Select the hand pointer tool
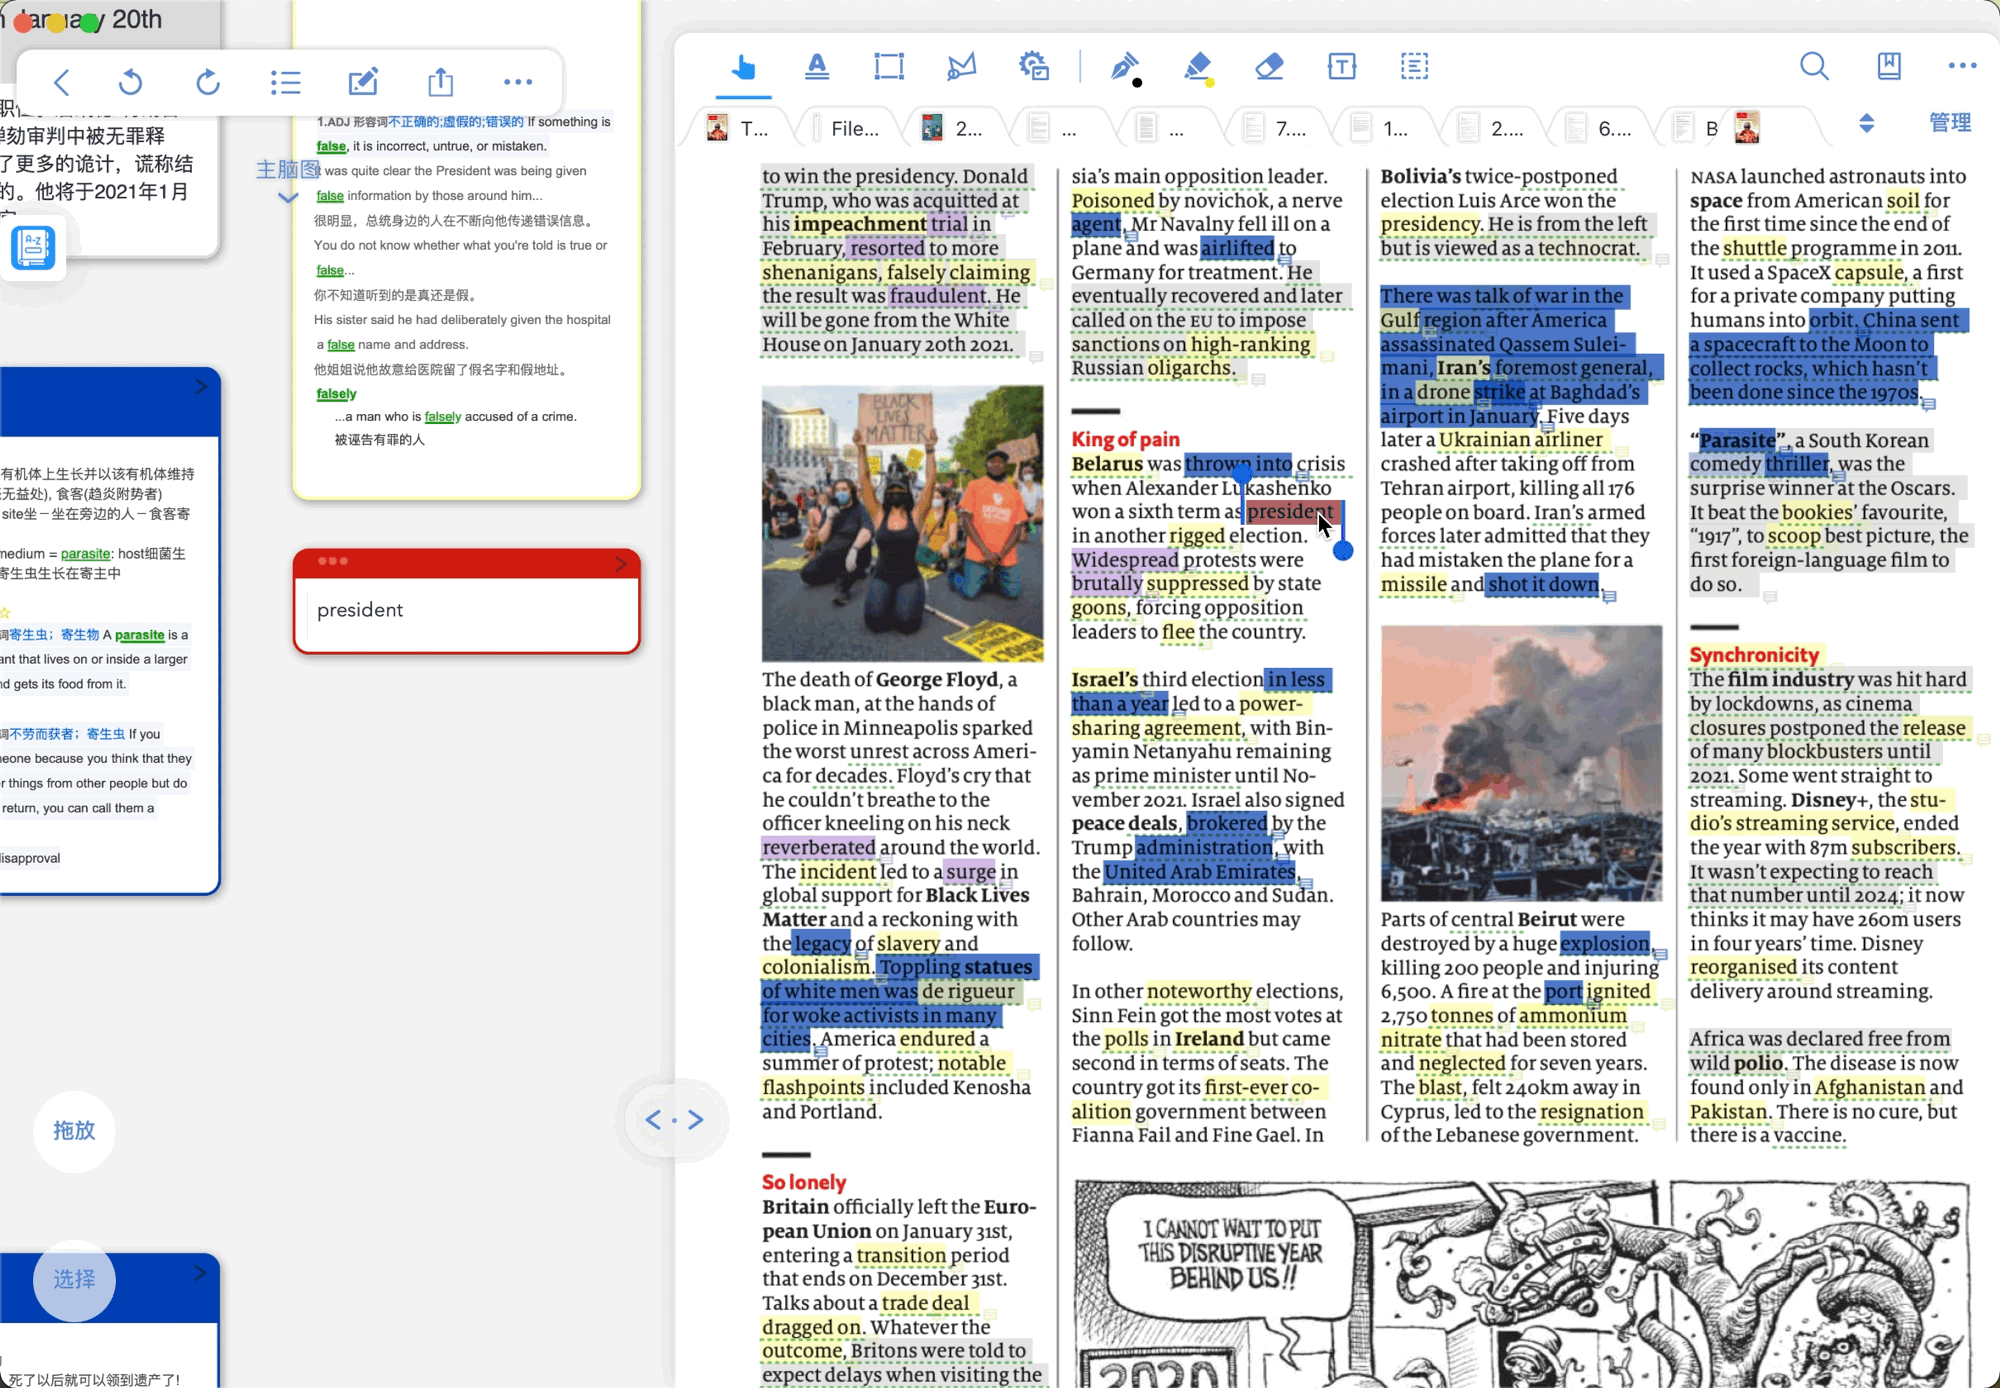This screenshot has width=2000, height=1388. [743, 67]
